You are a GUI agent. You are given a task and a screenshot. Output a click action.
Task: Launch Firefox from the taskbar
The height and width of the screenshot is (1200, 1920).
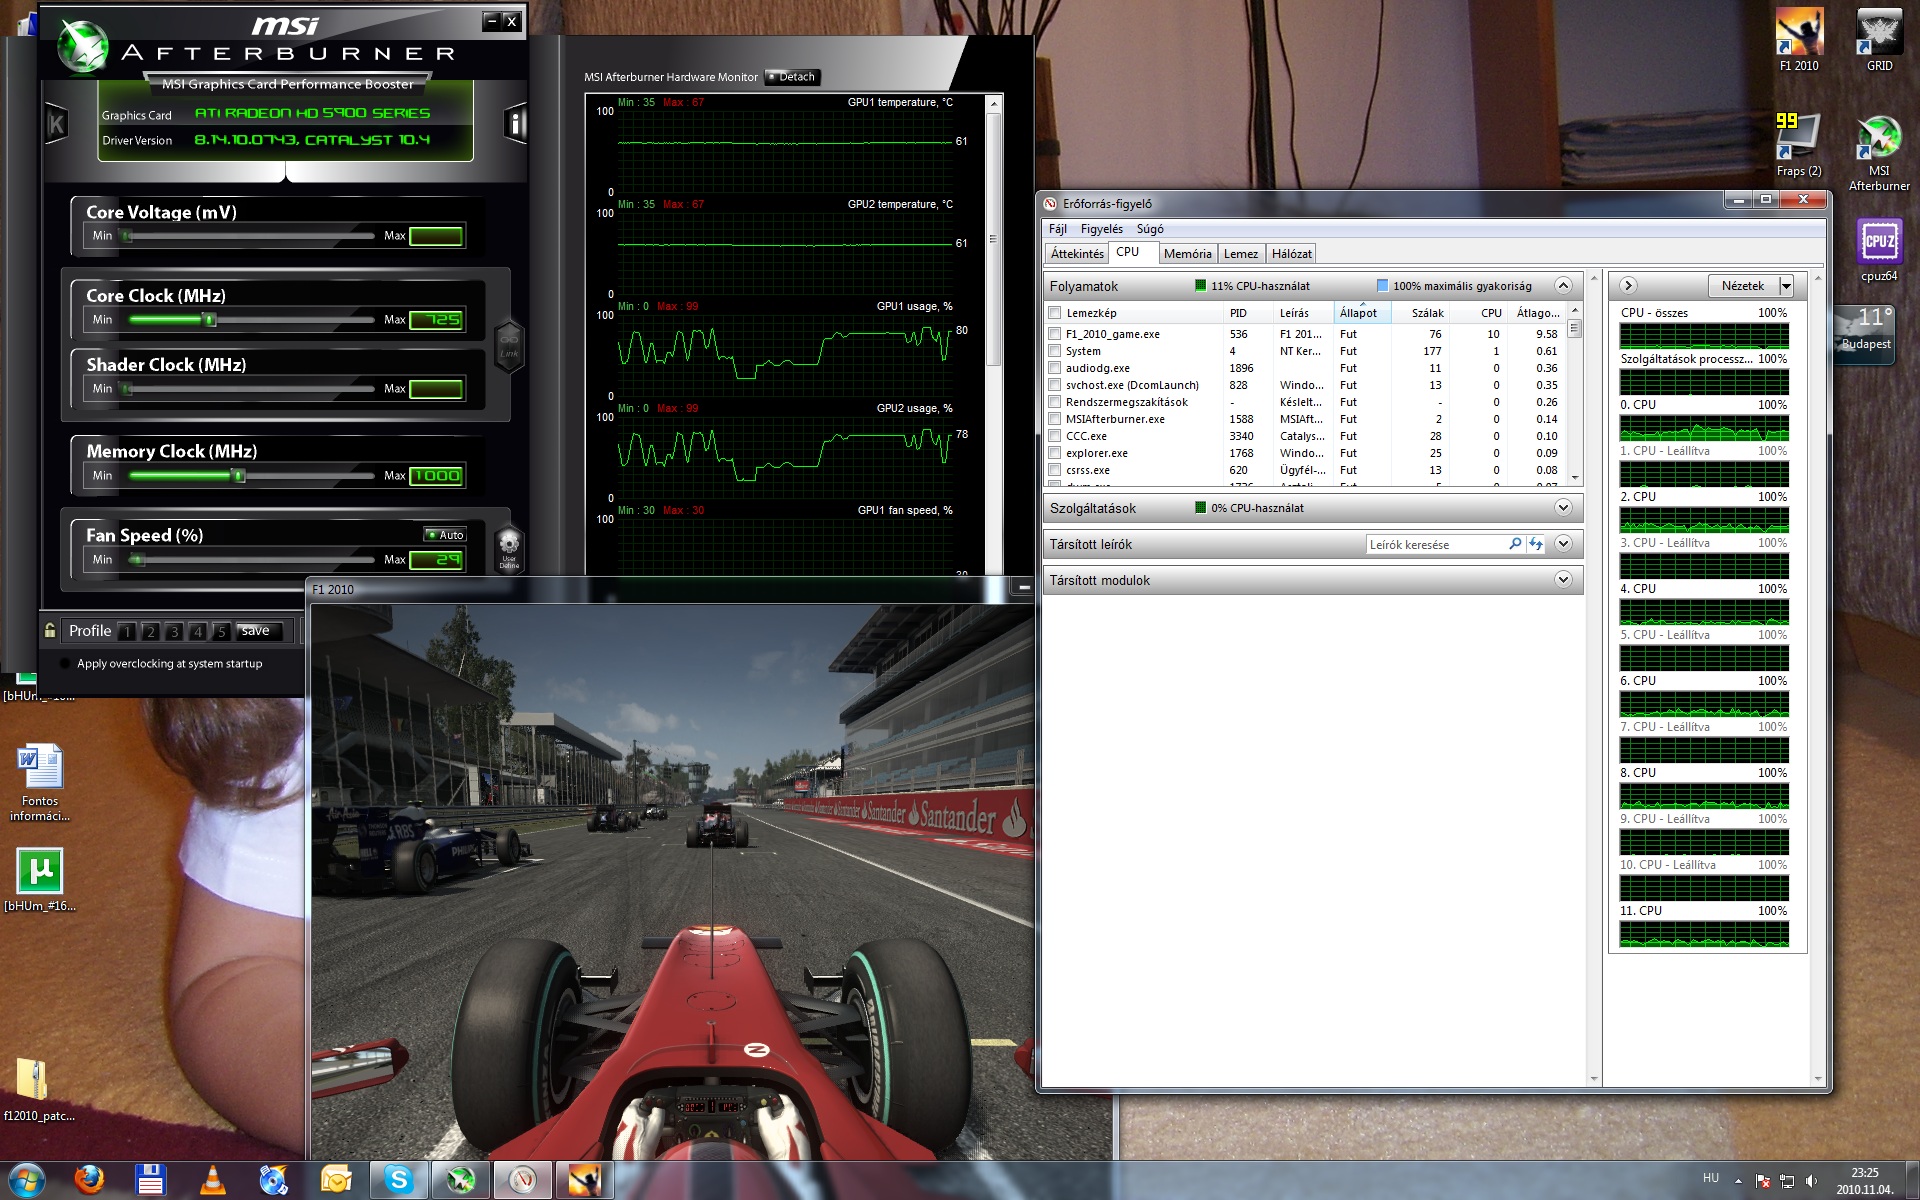click(89, 1180)
